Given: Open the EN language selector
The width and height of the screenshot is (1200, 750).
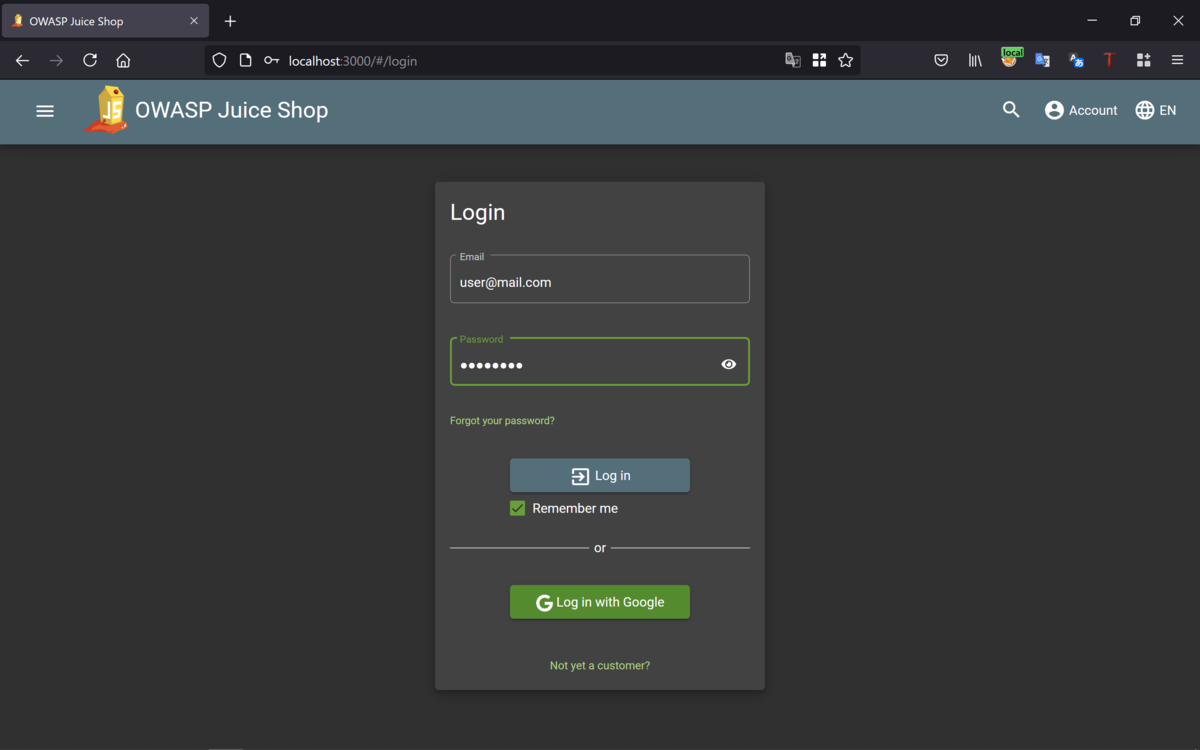Looking at the screenshot, I should click(1156, 110).
